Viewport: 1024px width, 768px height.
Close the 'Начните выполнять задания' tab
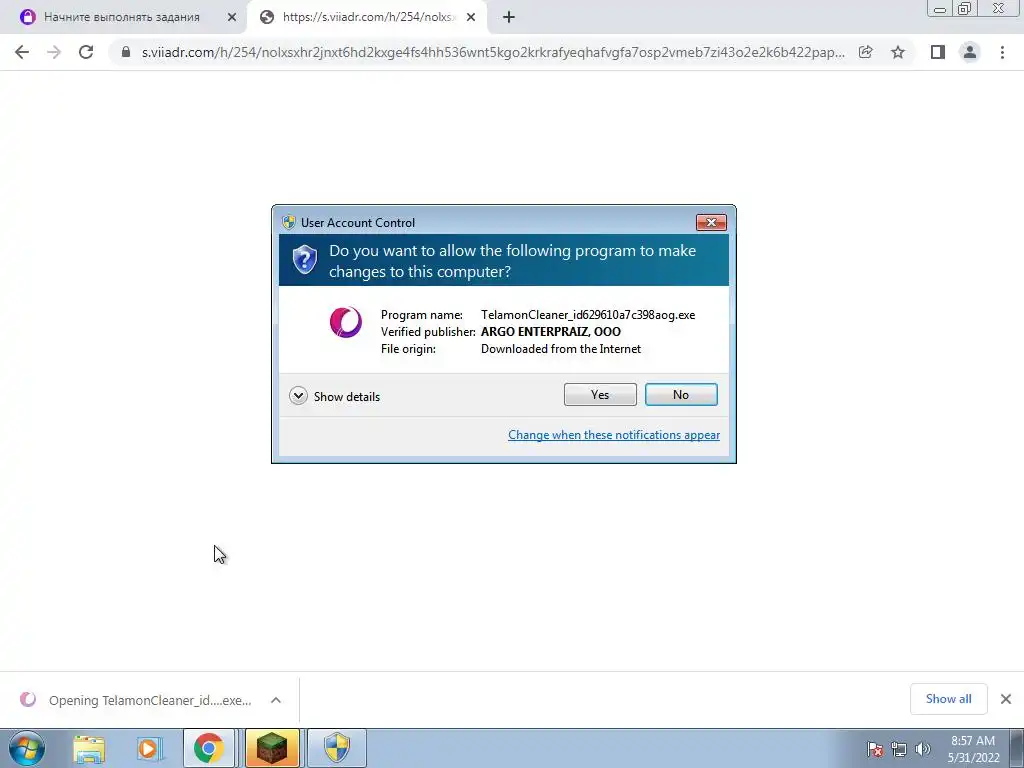pos(232,17)
